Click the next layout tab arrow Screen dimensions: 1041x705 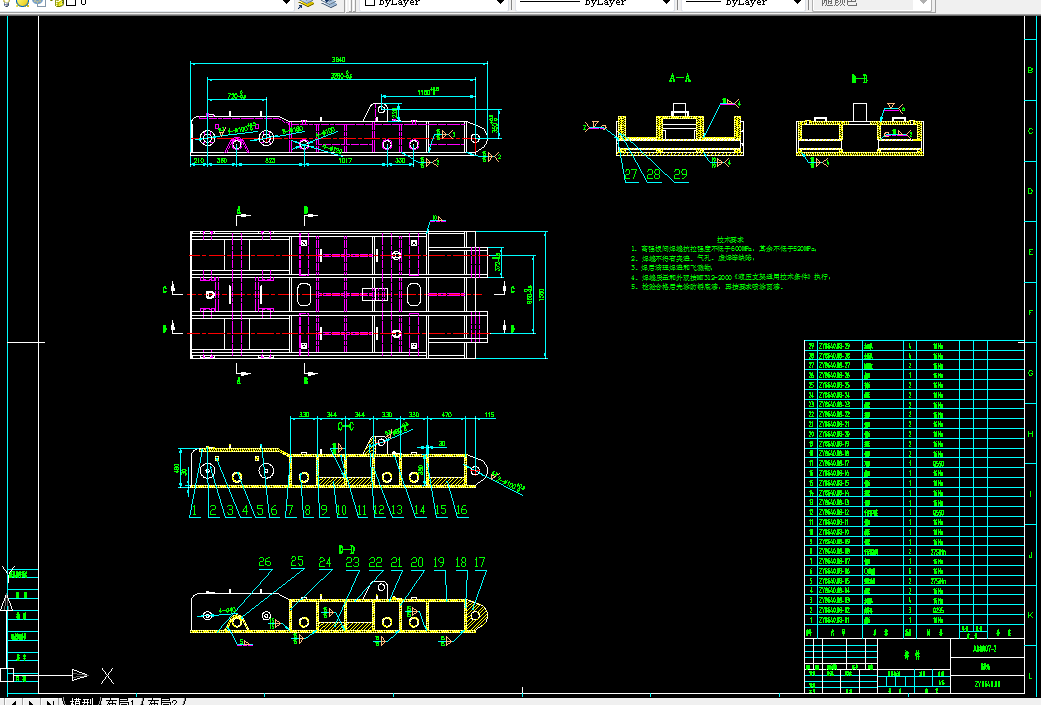pos(31,701)
